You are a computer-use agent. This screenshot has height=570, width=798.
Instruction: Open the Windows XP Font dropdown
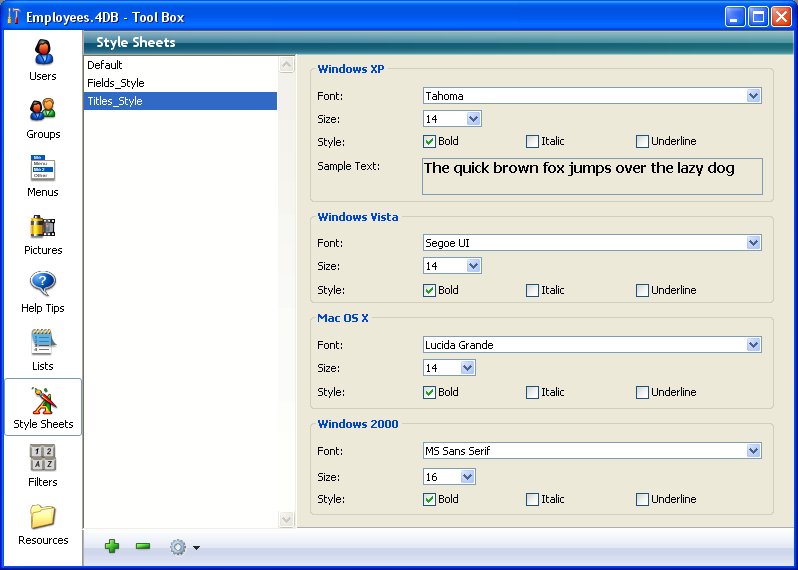coord(753,96)
